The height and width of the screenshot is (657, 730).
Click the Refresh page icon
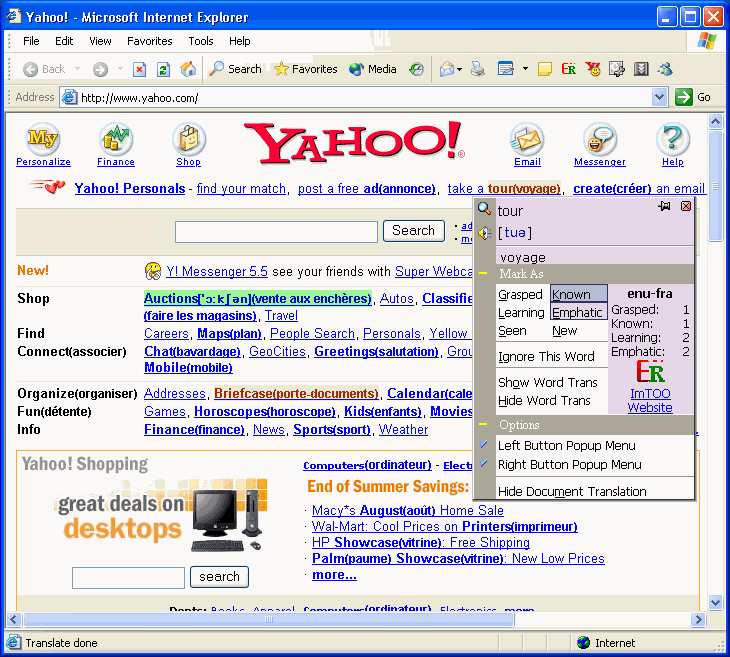163,69
